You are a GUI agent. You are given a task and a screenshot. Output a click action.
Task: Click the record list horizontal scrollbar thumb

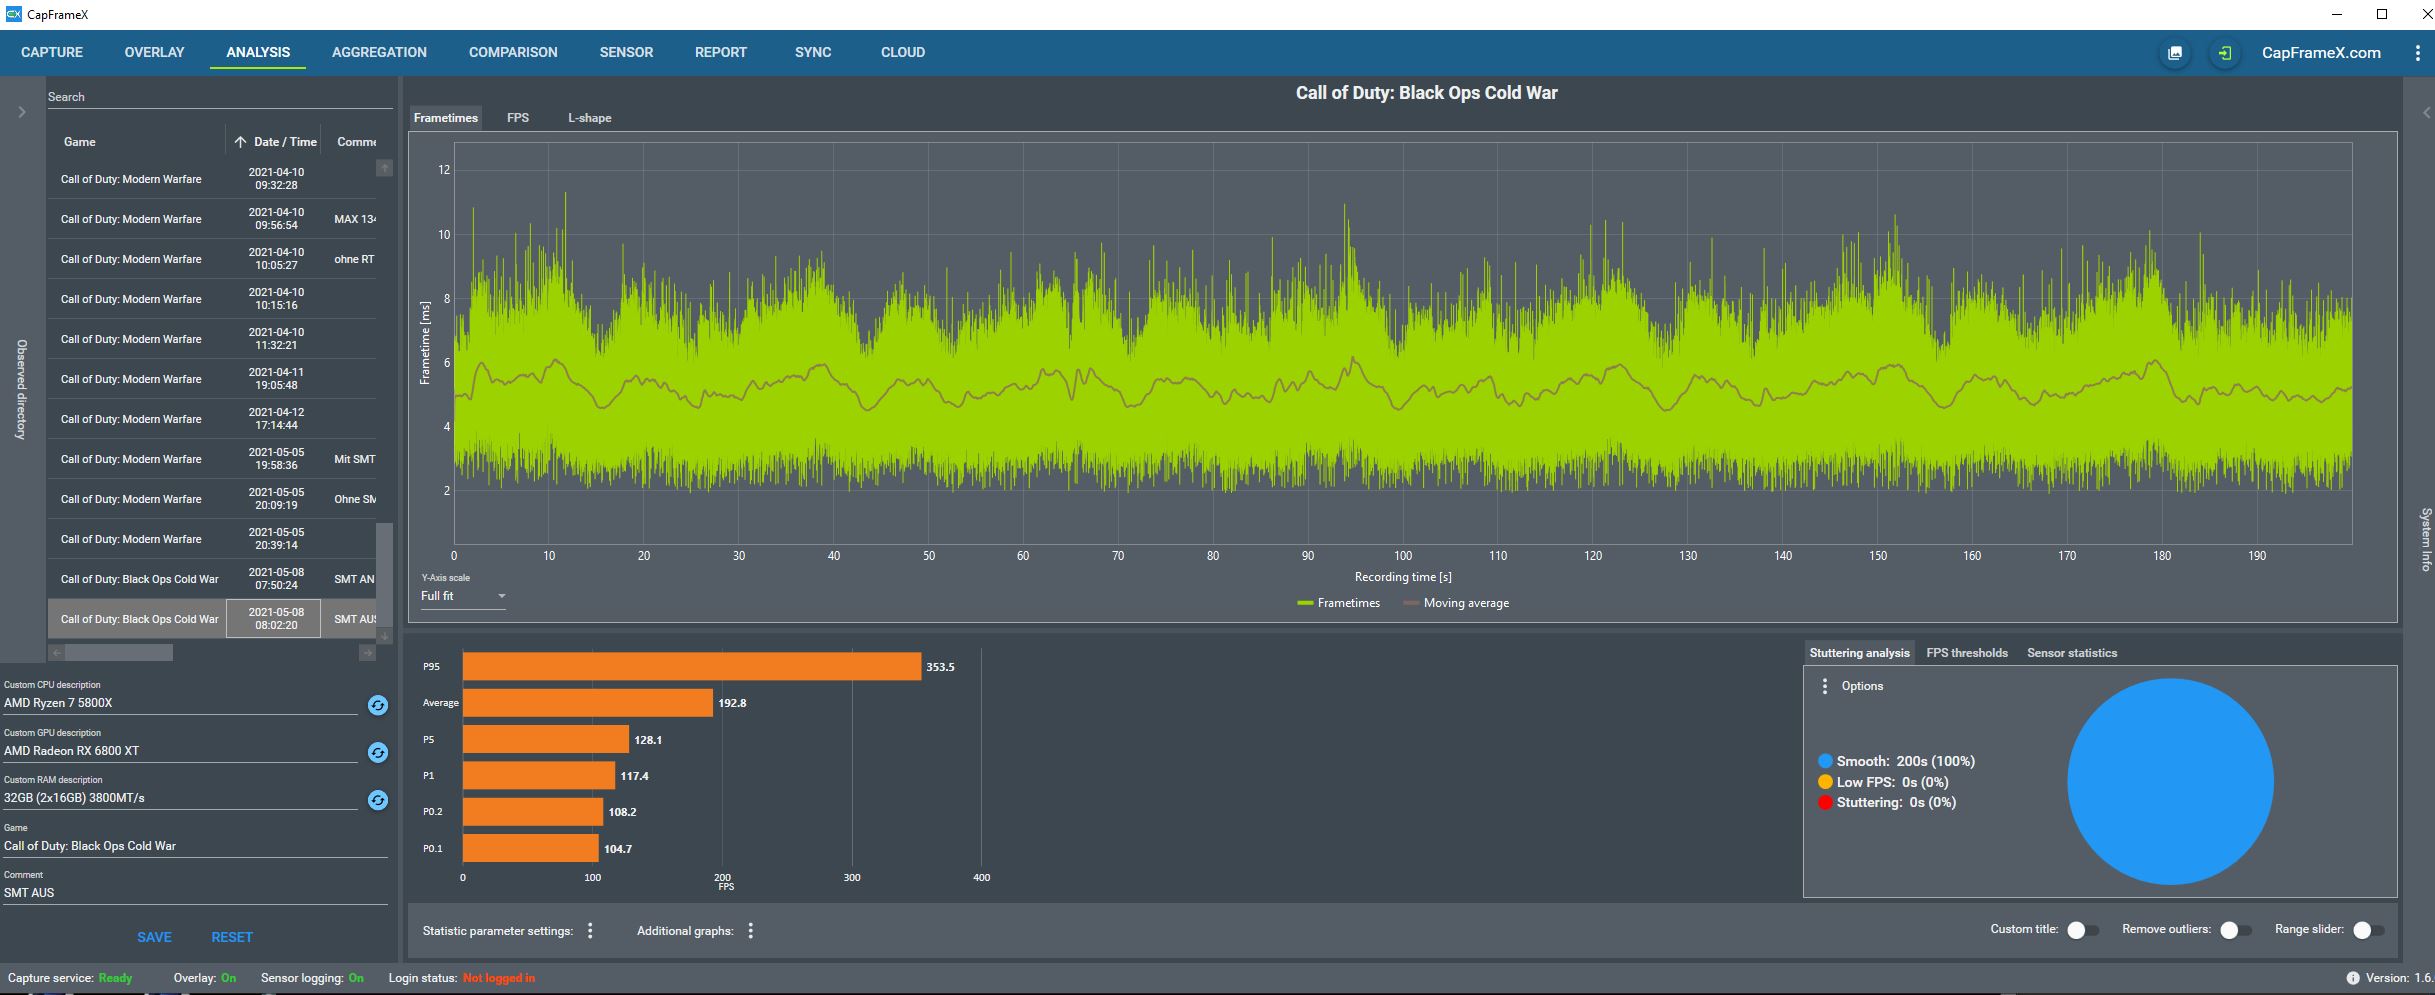click(x=119, y=653)
